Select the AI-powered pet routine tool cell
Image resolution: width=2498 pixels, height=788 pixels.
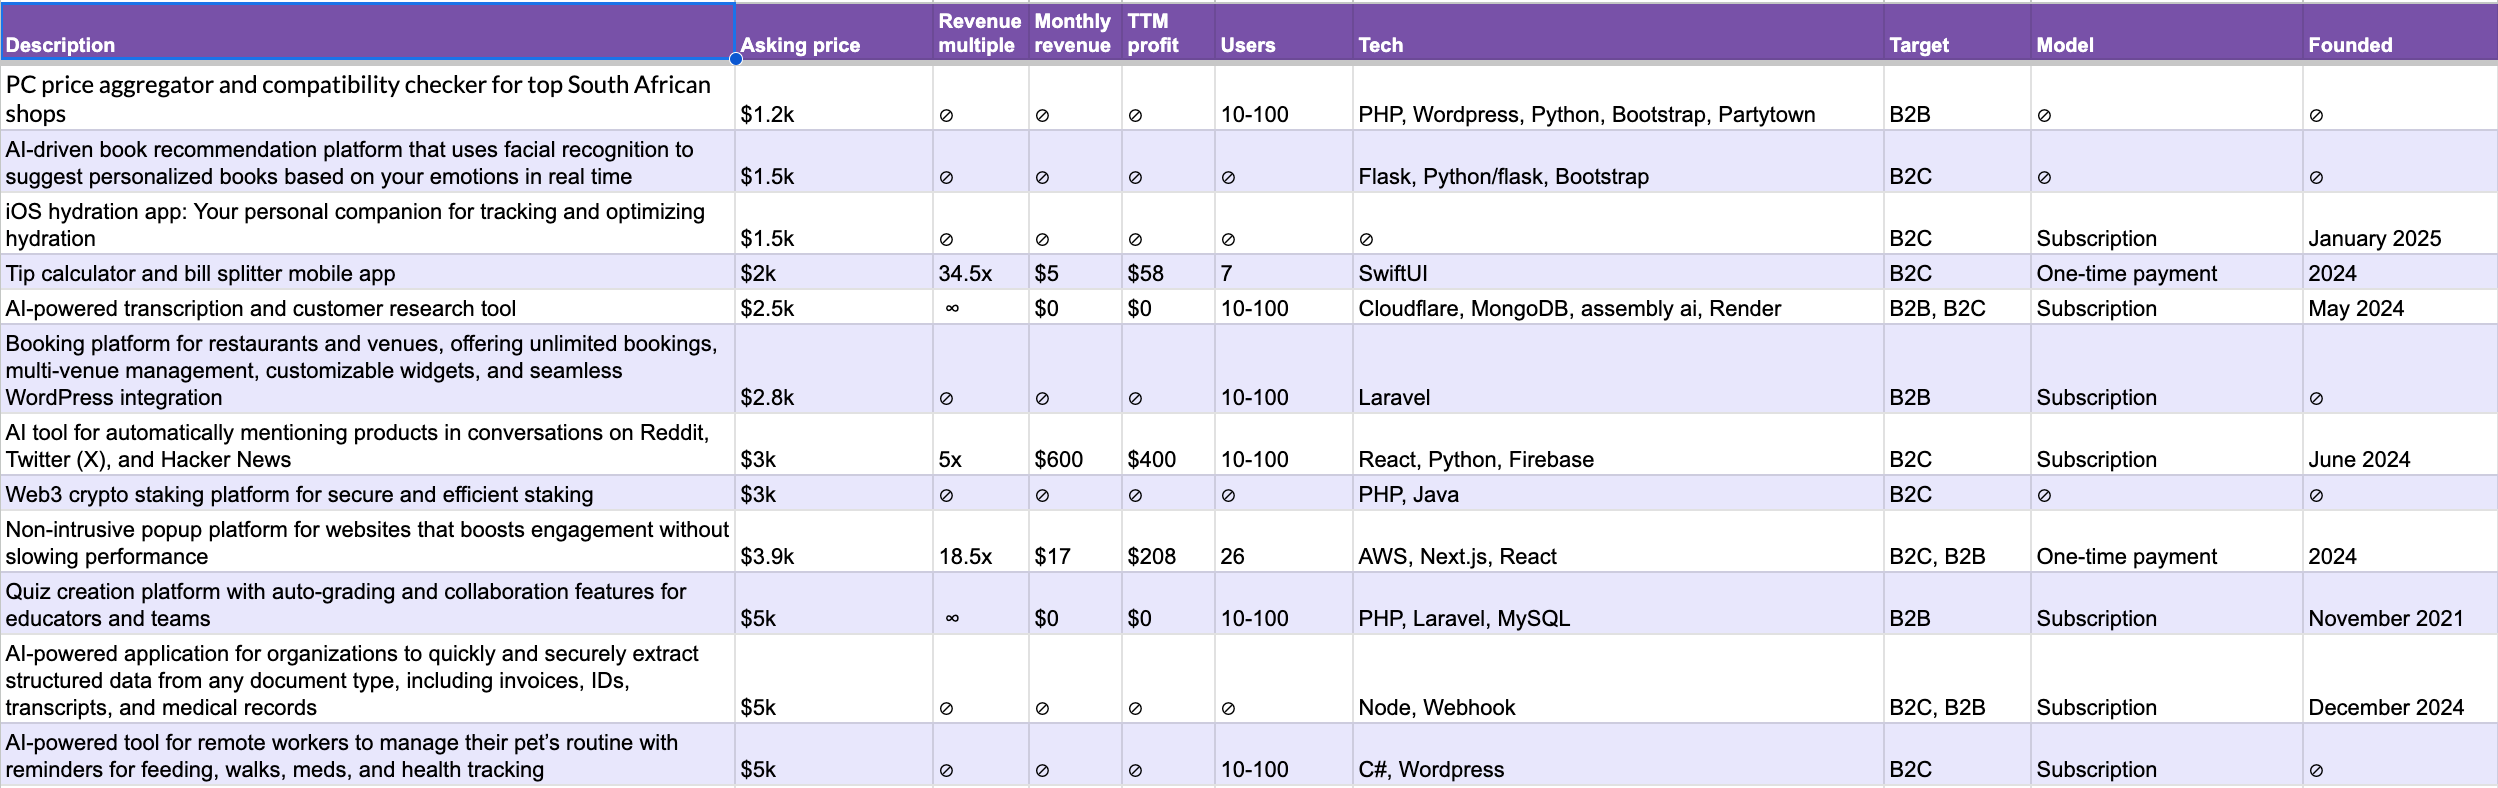[367, 755]
